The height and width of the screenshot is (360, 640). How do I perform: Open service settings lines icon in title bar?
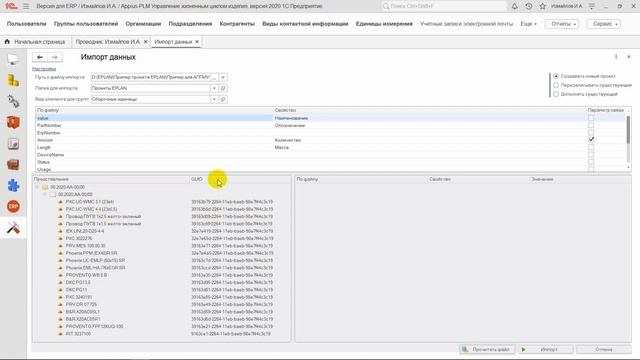[591, 6]
